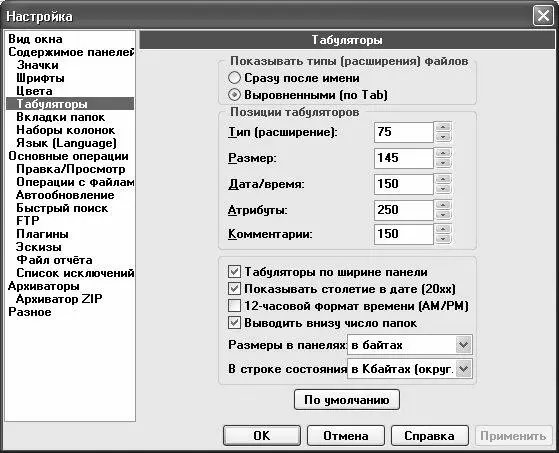Increase the Дата/время spinner value
This screenshot has height=453, width=559.
443,179
